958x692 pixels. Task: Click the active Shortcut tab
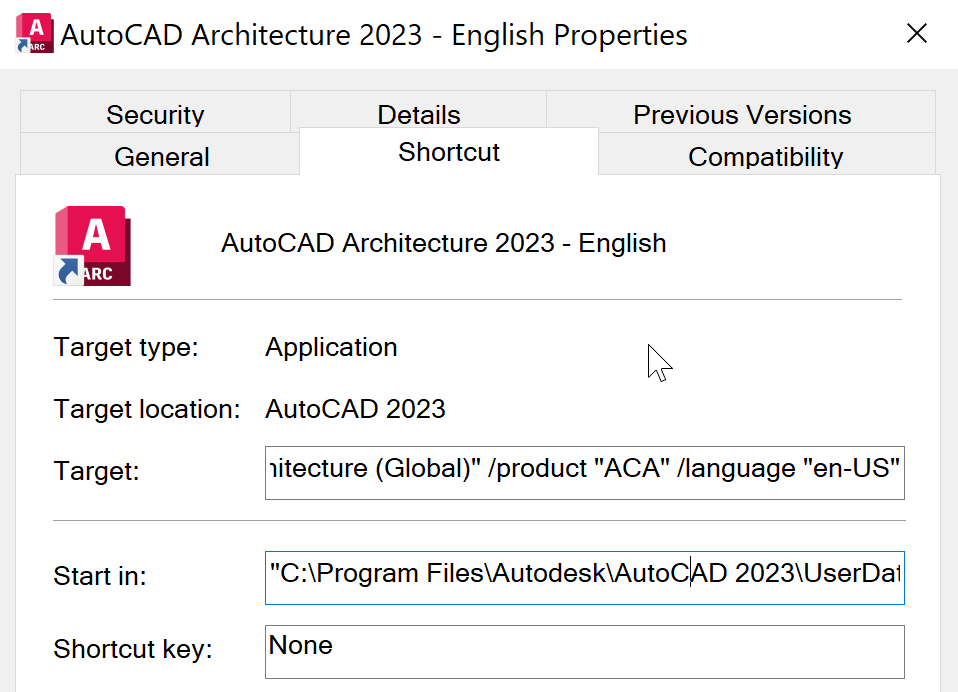(x=448, y=152)
